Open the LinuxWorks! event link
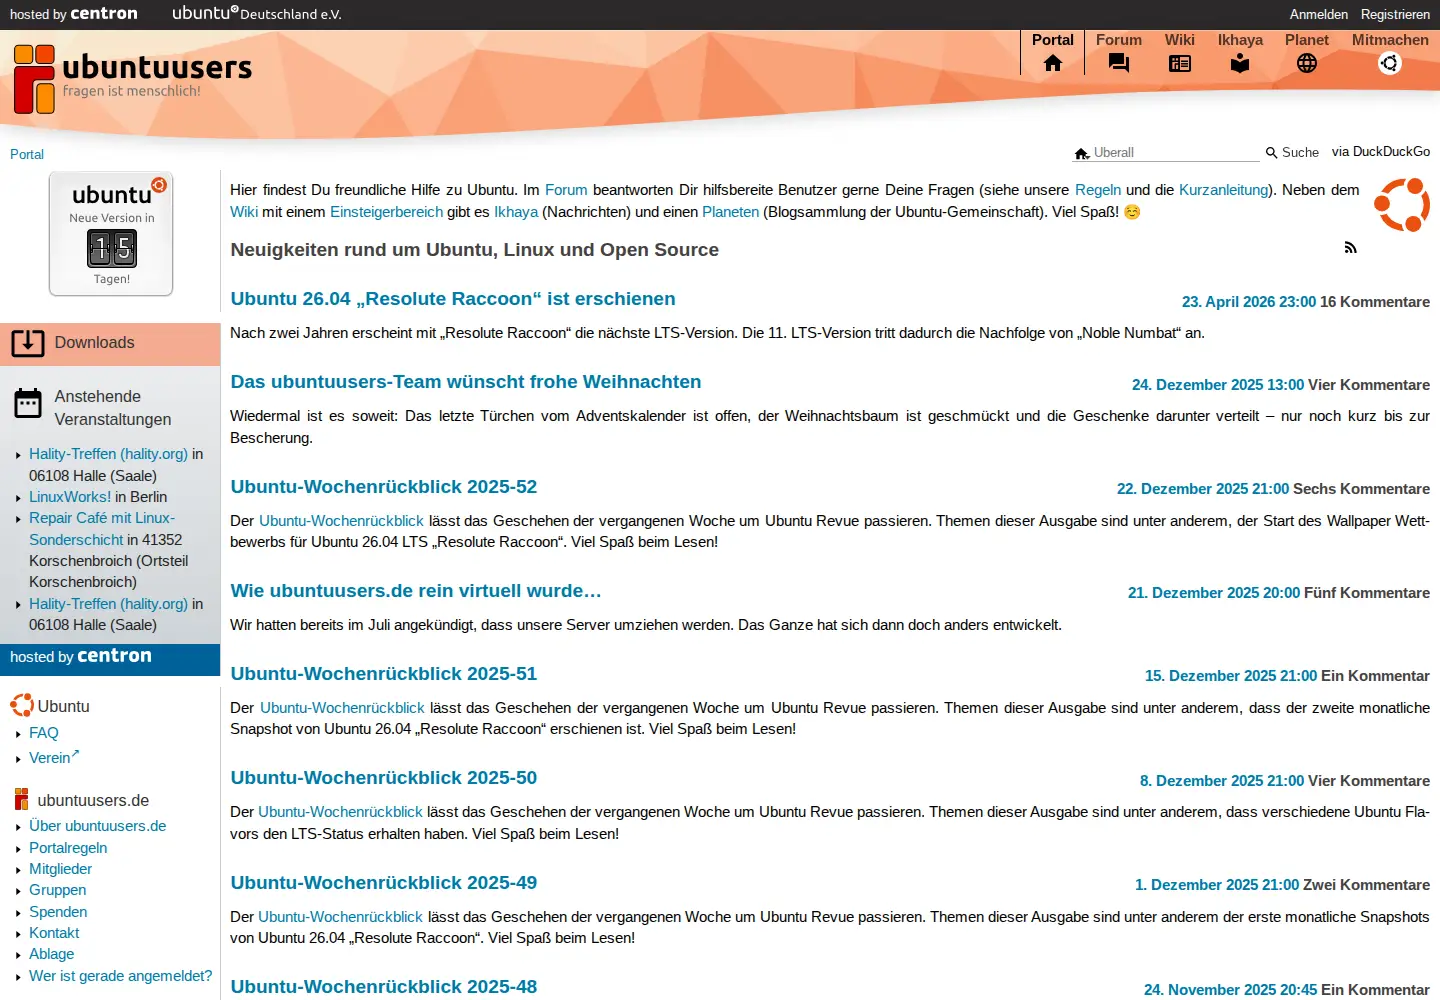Image resolution: width=1440 pixels, height=1000 pixels. 70,497
